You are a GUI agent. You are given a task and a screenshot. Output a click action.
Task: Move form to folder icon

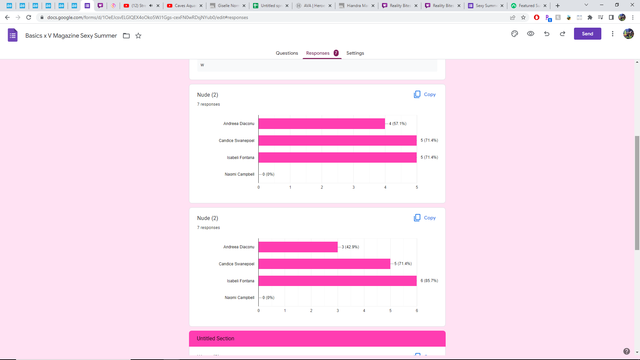127,36
